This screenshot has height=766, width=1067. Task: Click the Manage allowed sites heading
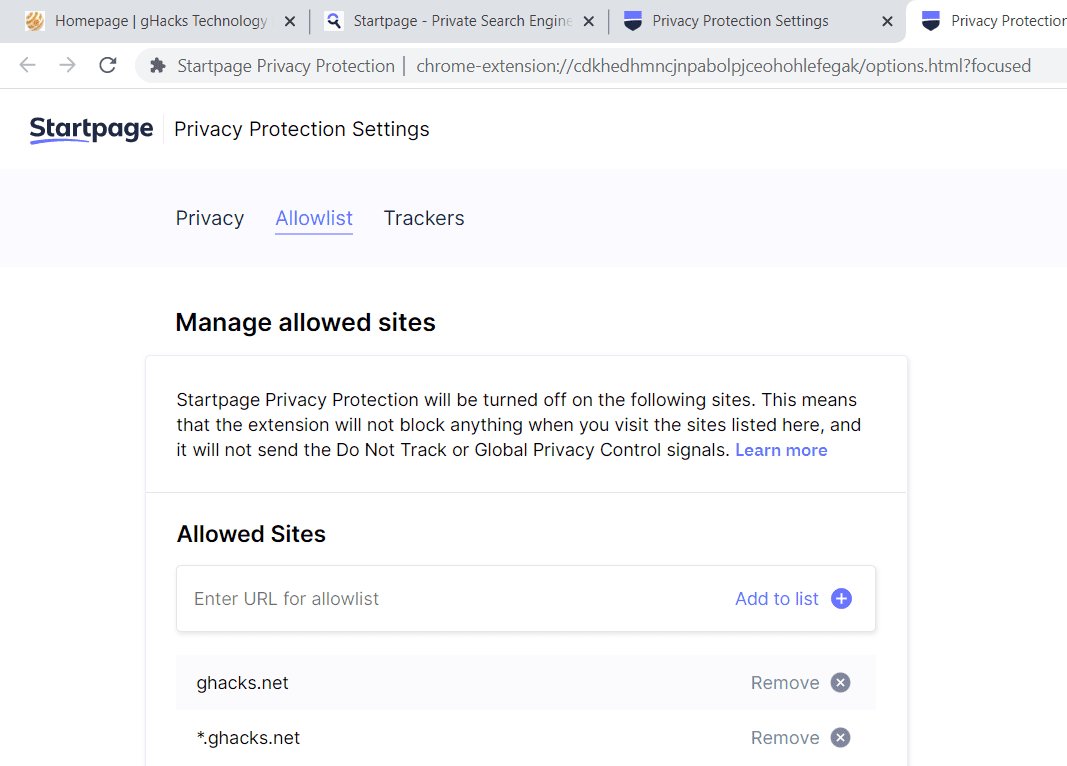tap(306, 322)
